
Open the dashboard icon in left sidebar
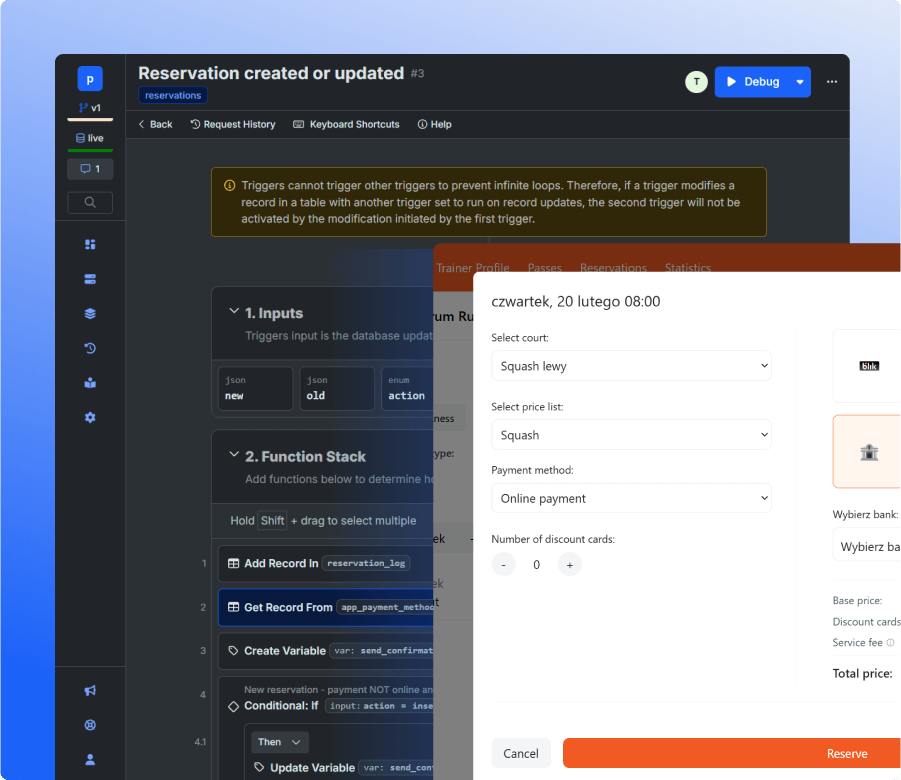(x=90, y=244)
